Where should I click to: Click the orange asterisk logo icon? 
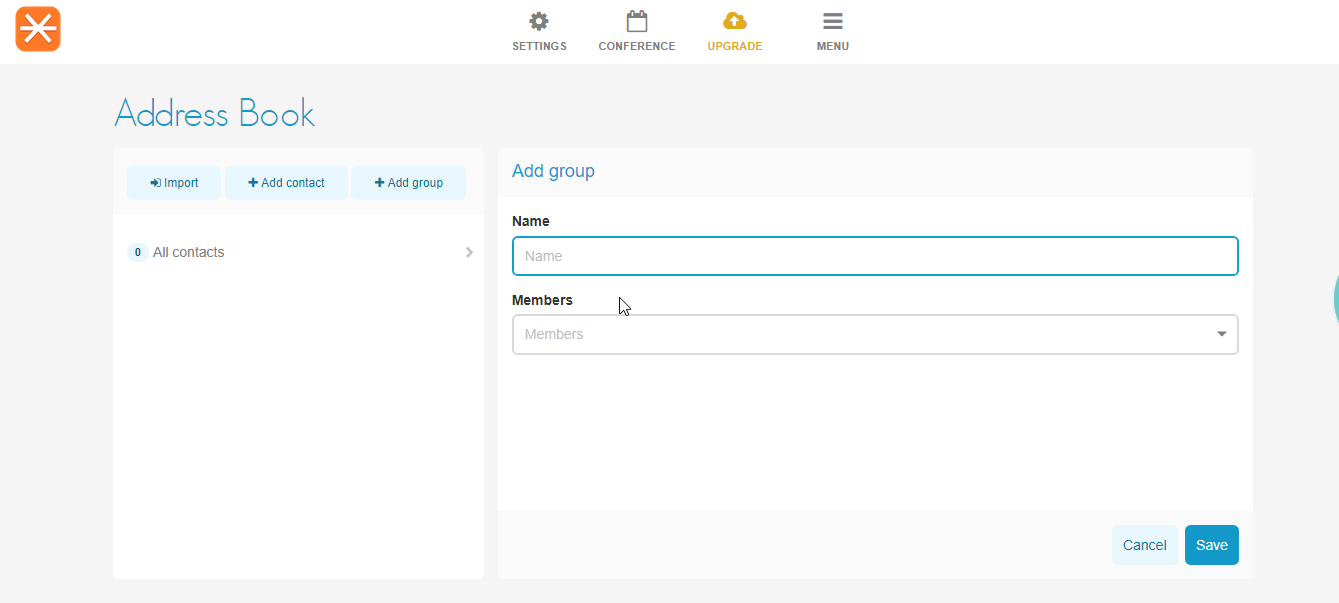coord(38,29)
